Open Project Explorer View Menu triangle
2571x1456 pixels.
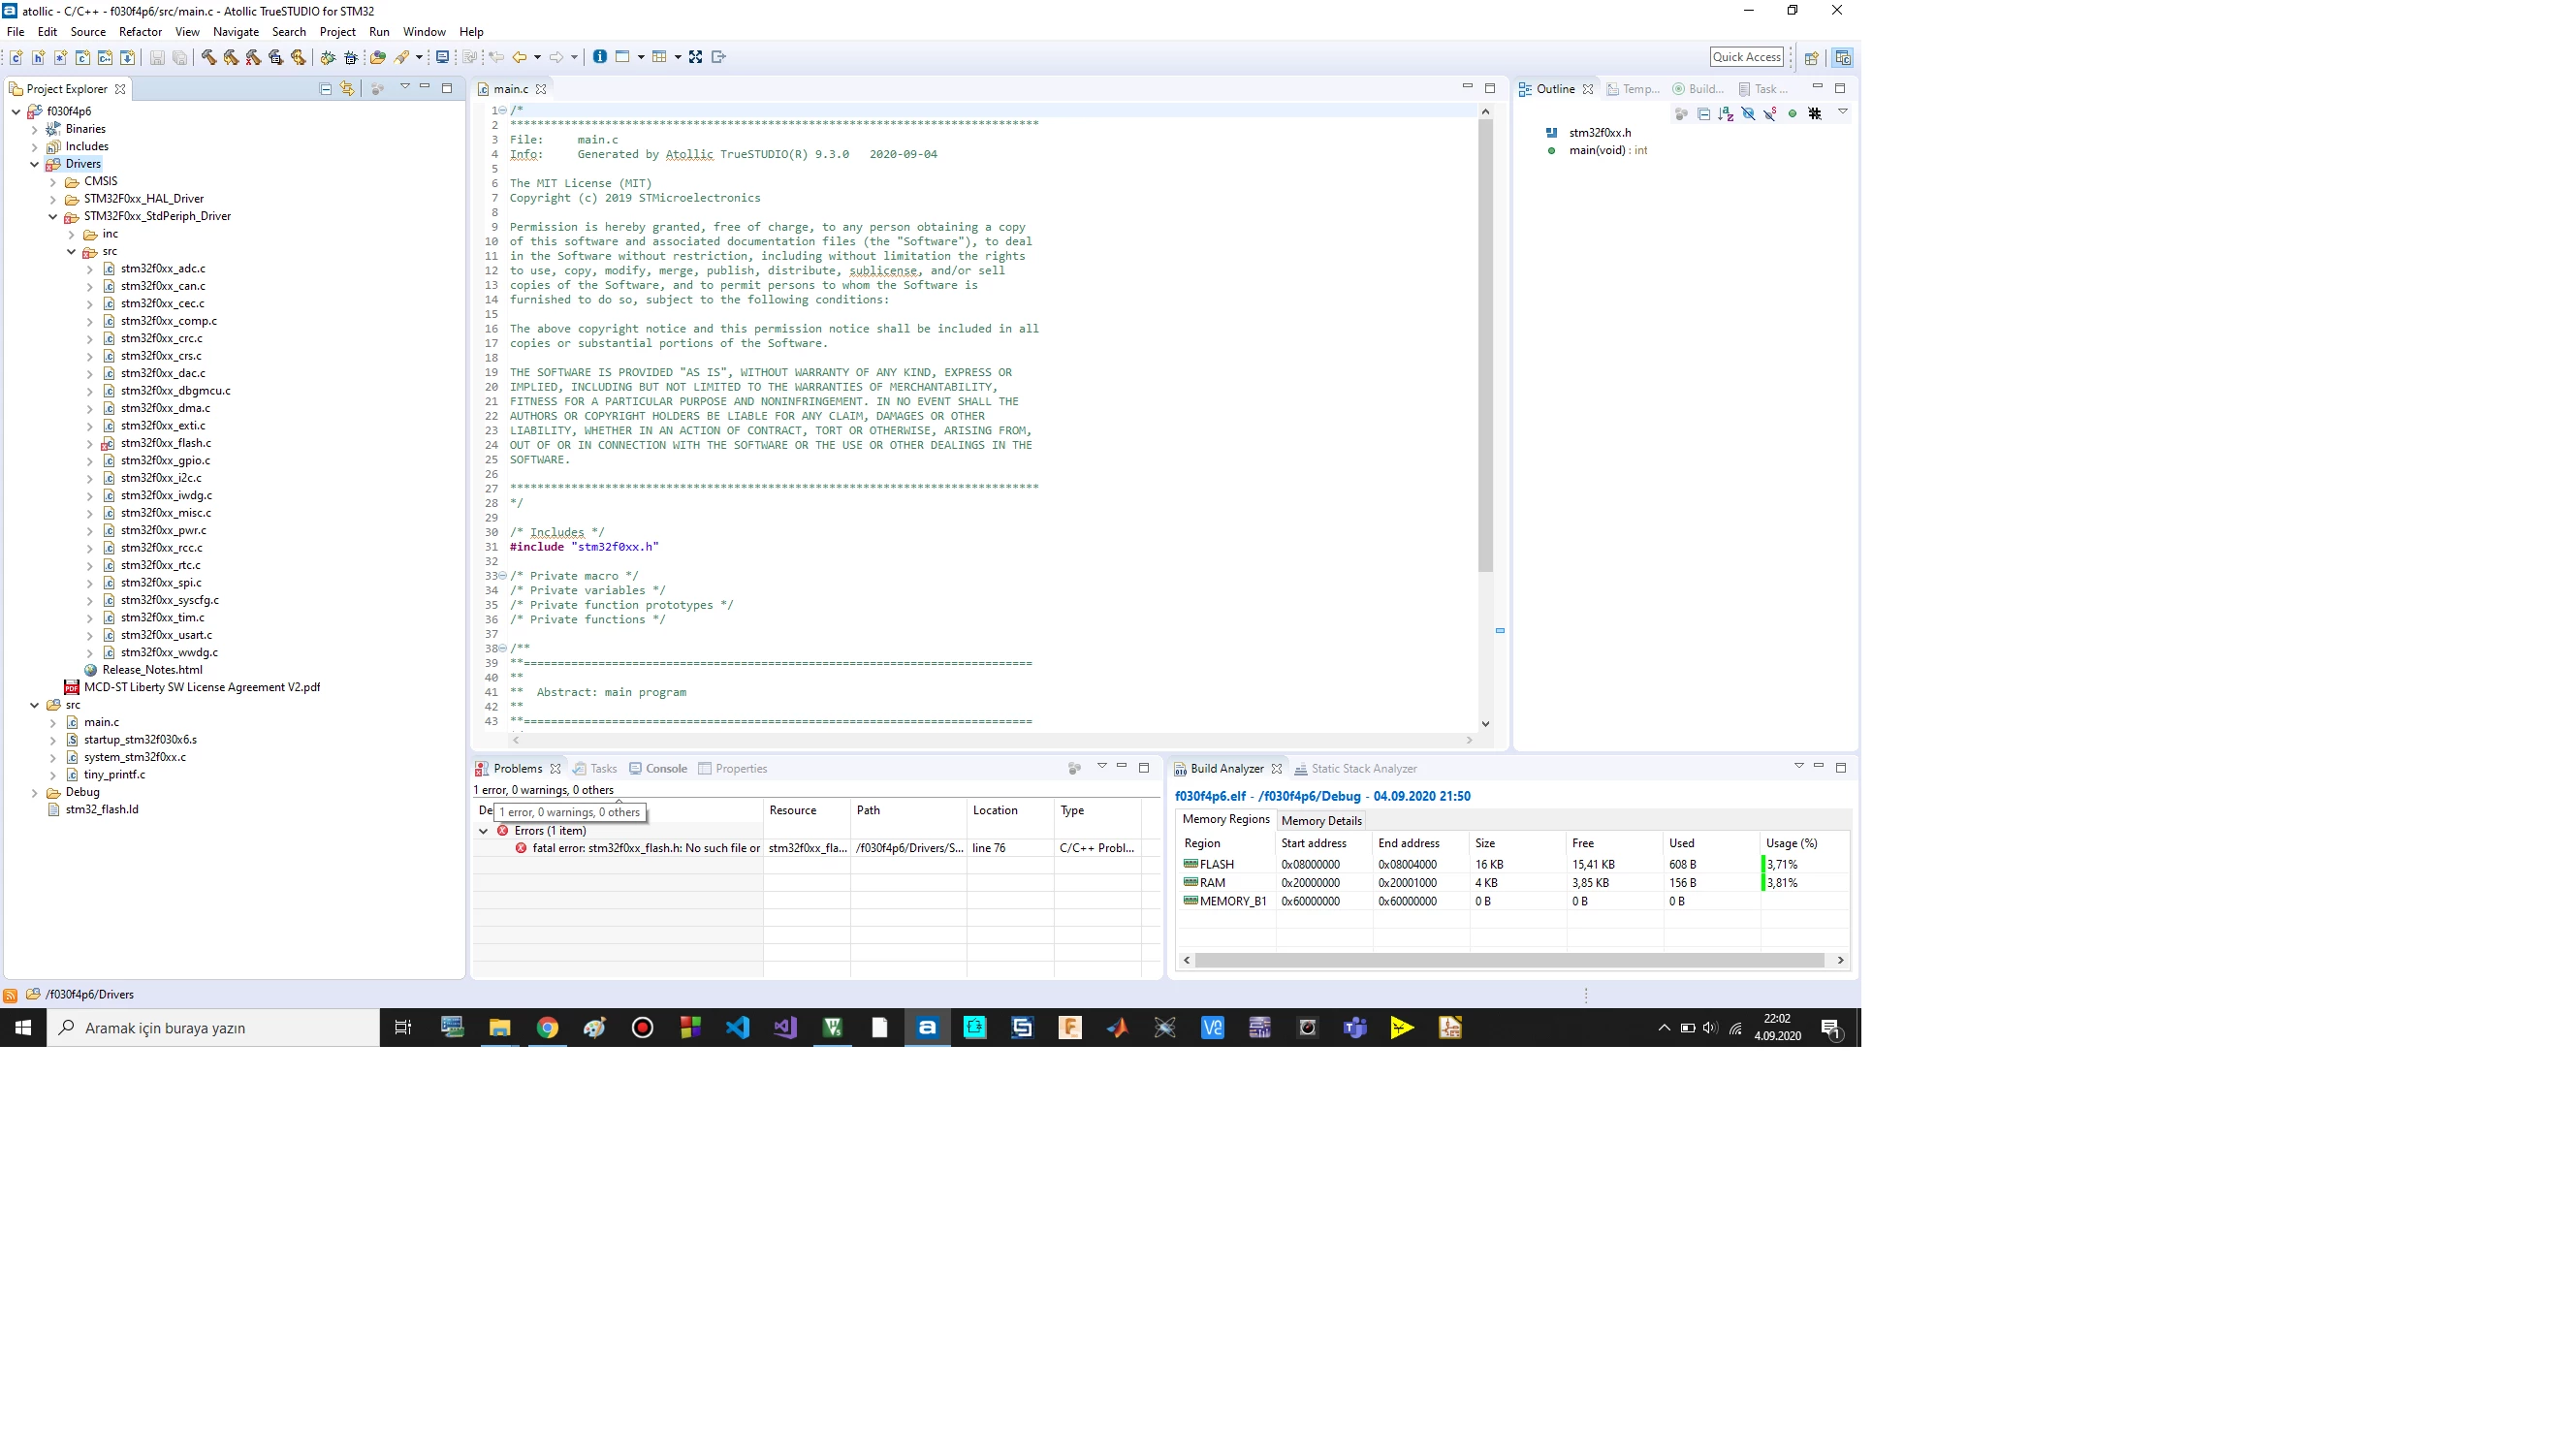(x=405, y=87)
